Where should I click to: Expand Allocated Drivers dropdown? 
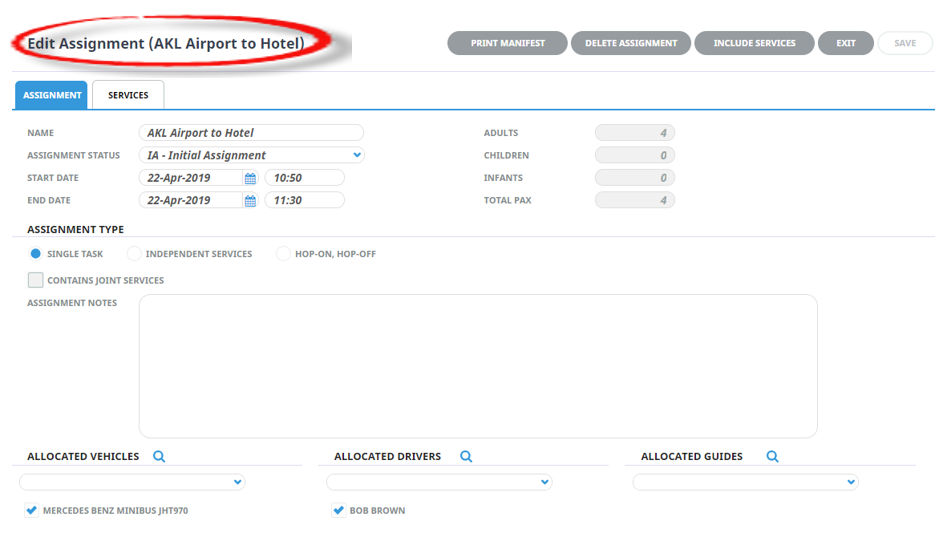[439, 482]
